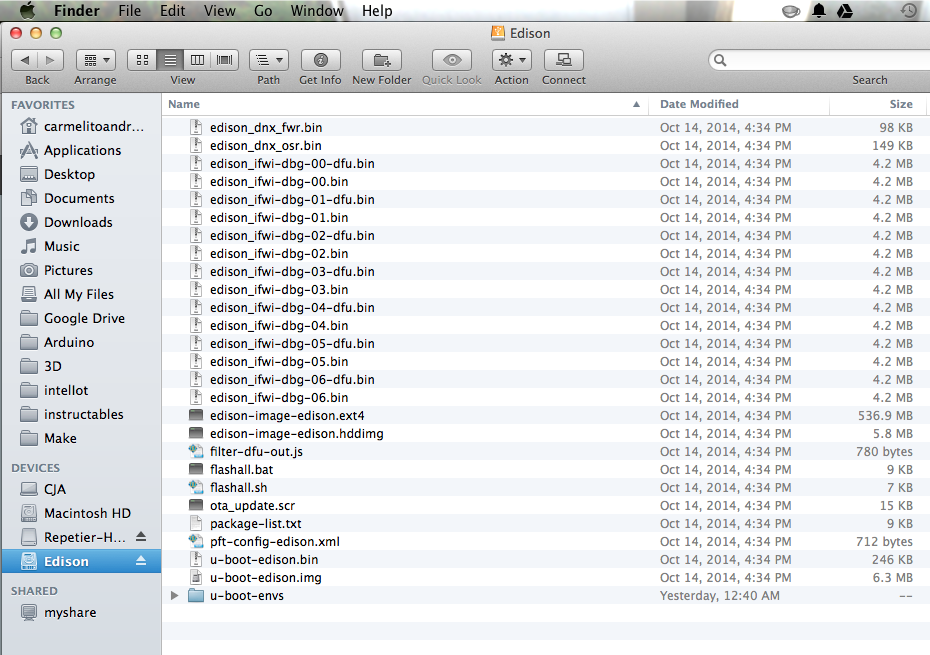Image resolution: width=930 pixels, height=655 pixels.
Task: Switch to Cover Flow view
Action: pos(225,60)
